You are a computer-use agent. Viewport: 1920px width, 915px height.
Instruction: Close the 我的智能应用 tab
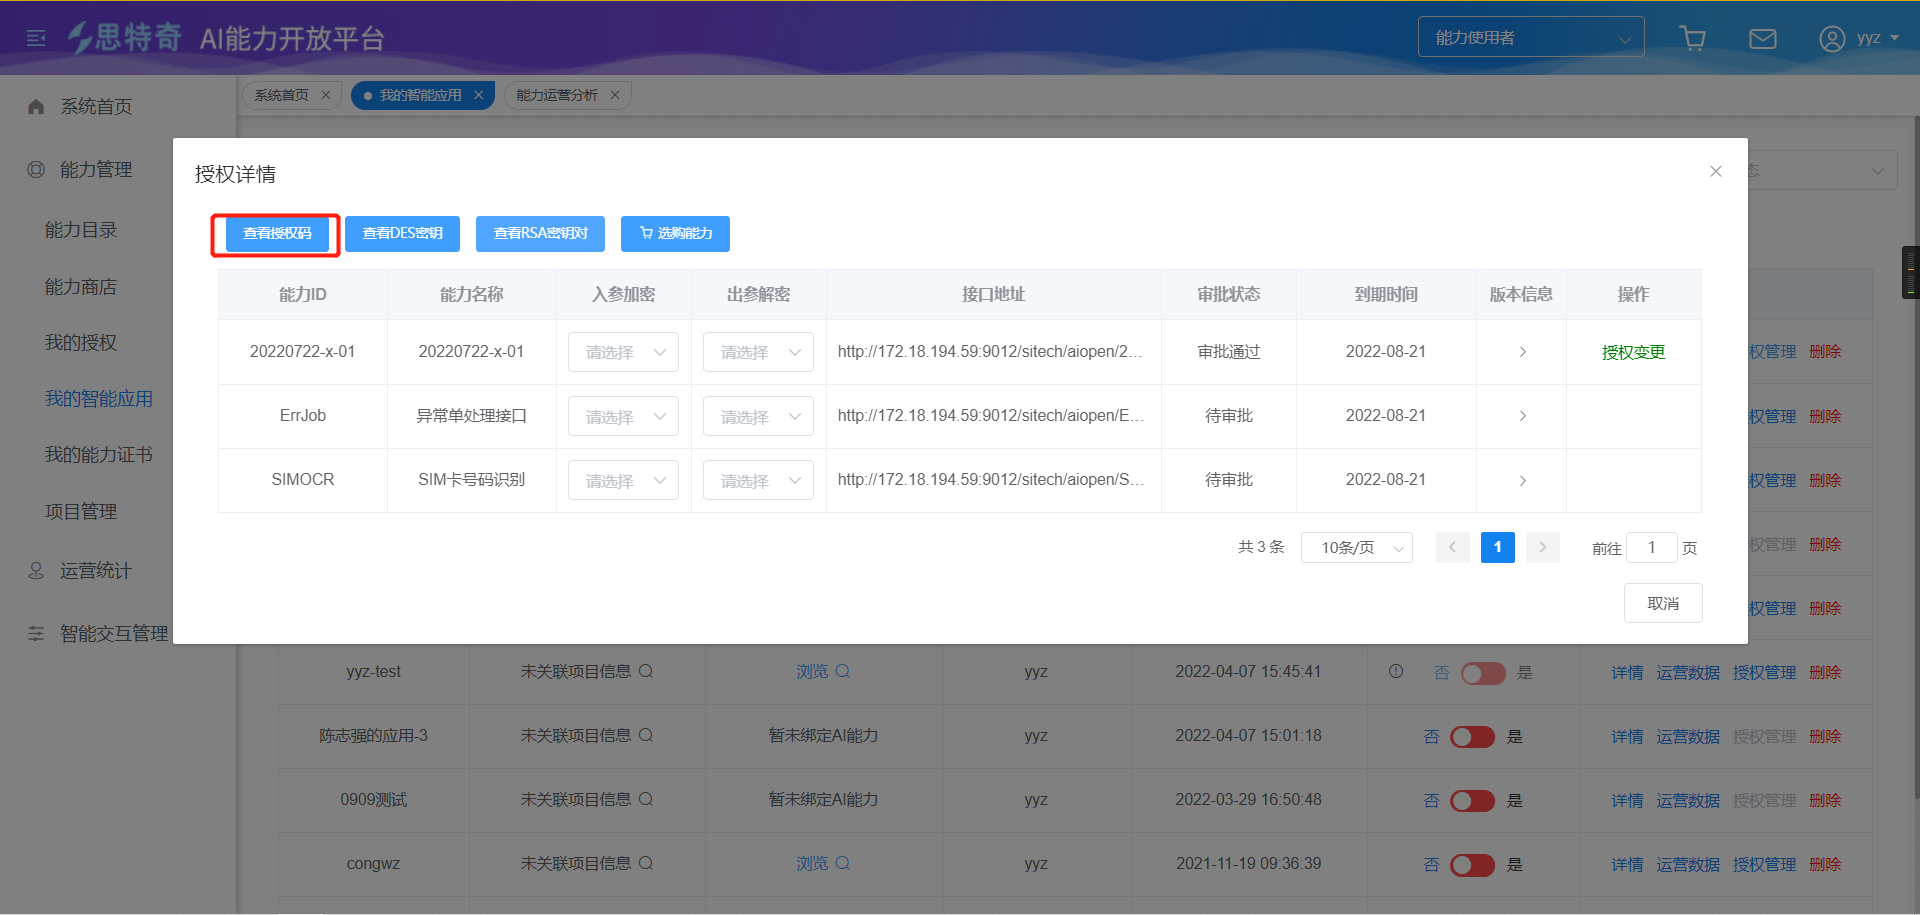478,95
